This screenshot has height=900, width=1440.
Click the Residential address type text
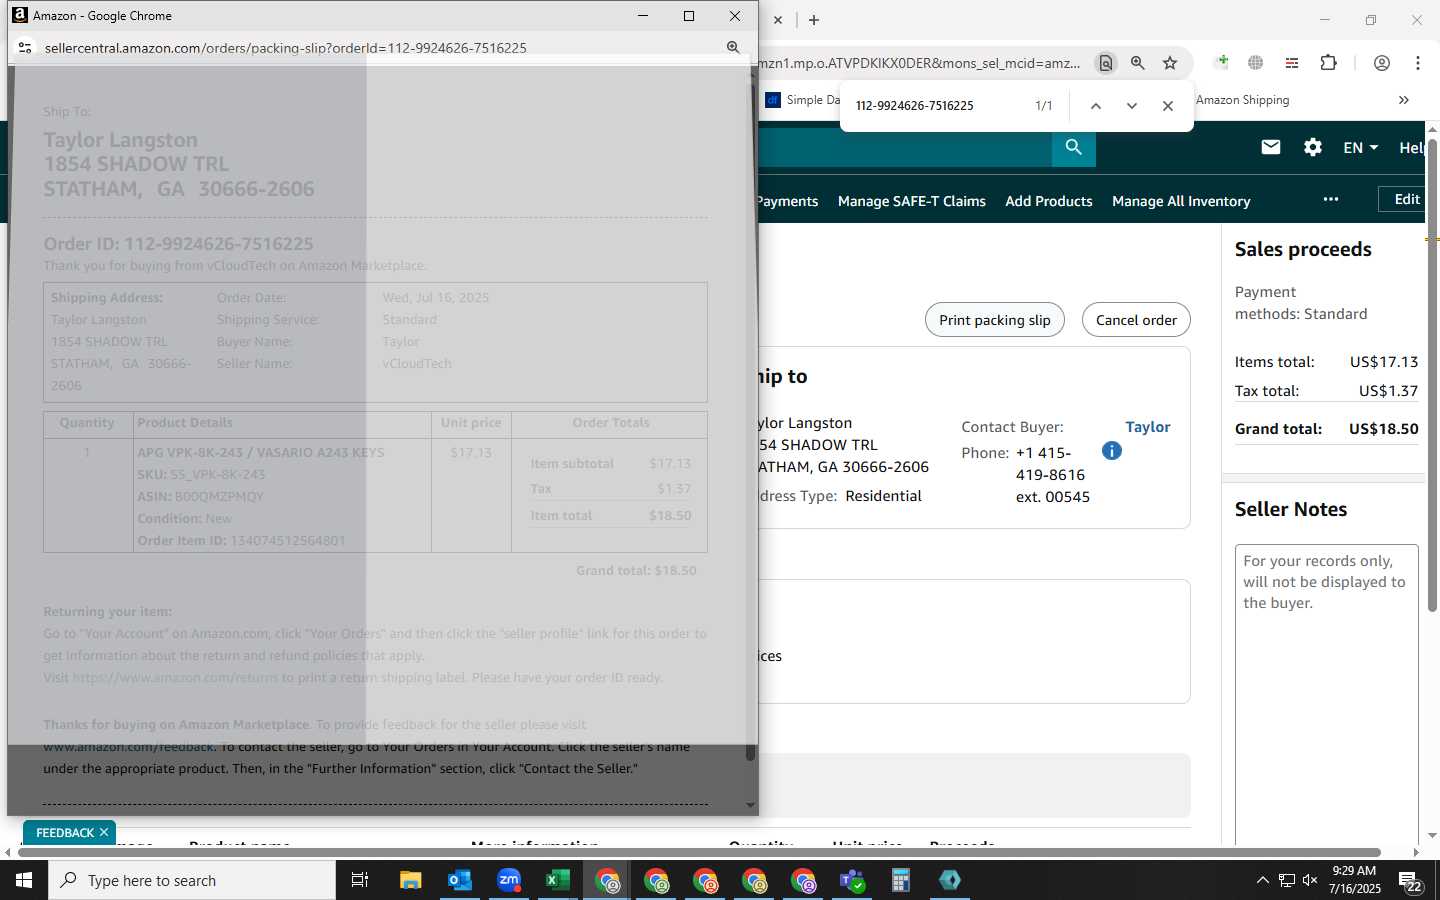(x=883, y=496)
